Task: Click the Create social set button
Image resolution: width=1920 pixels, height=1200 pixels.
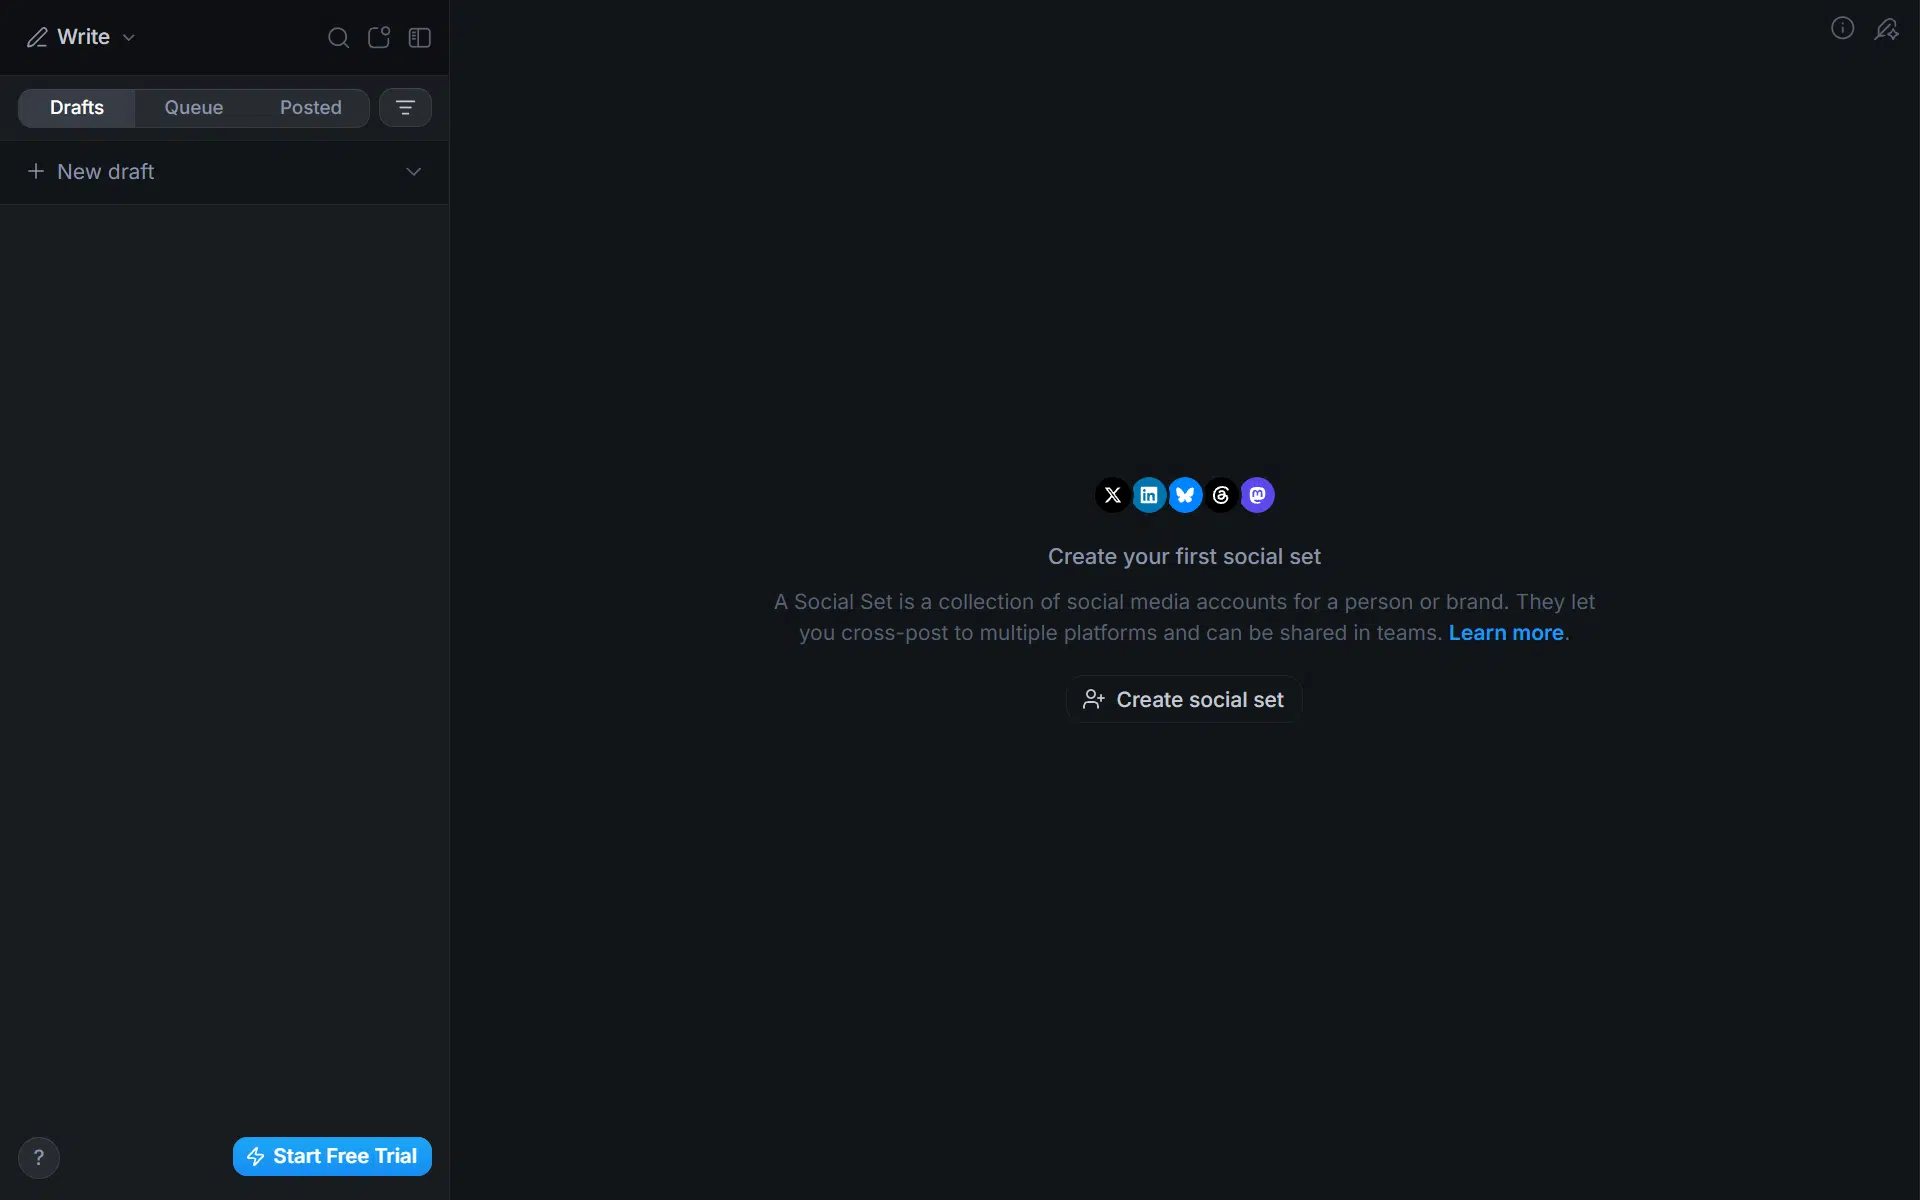Action: pos(1184,699)
